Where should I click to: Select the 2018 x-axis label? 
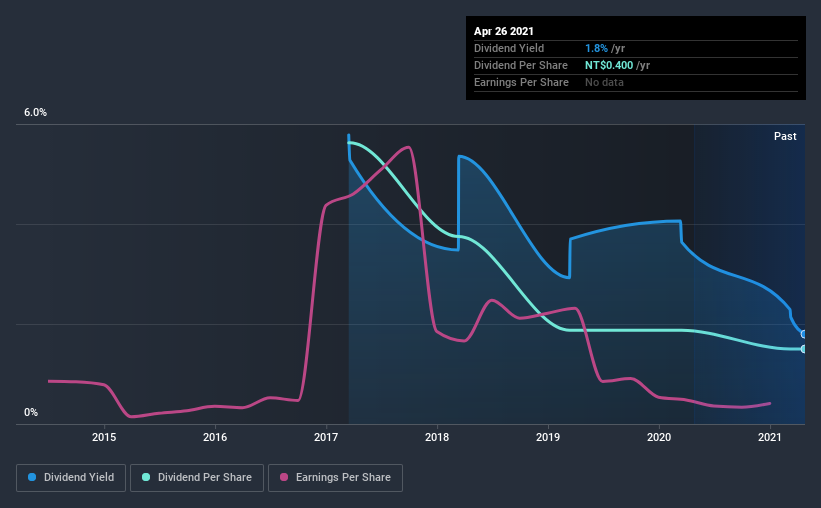(437, 437)
